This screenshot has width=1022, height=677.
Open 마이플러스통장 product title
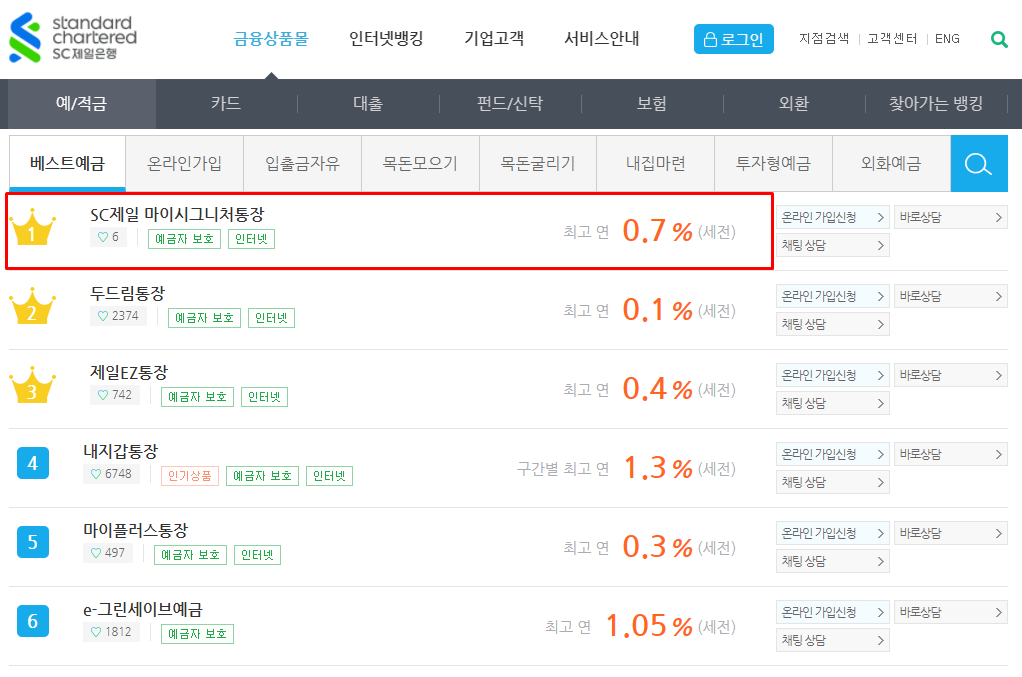click(136, 530)
